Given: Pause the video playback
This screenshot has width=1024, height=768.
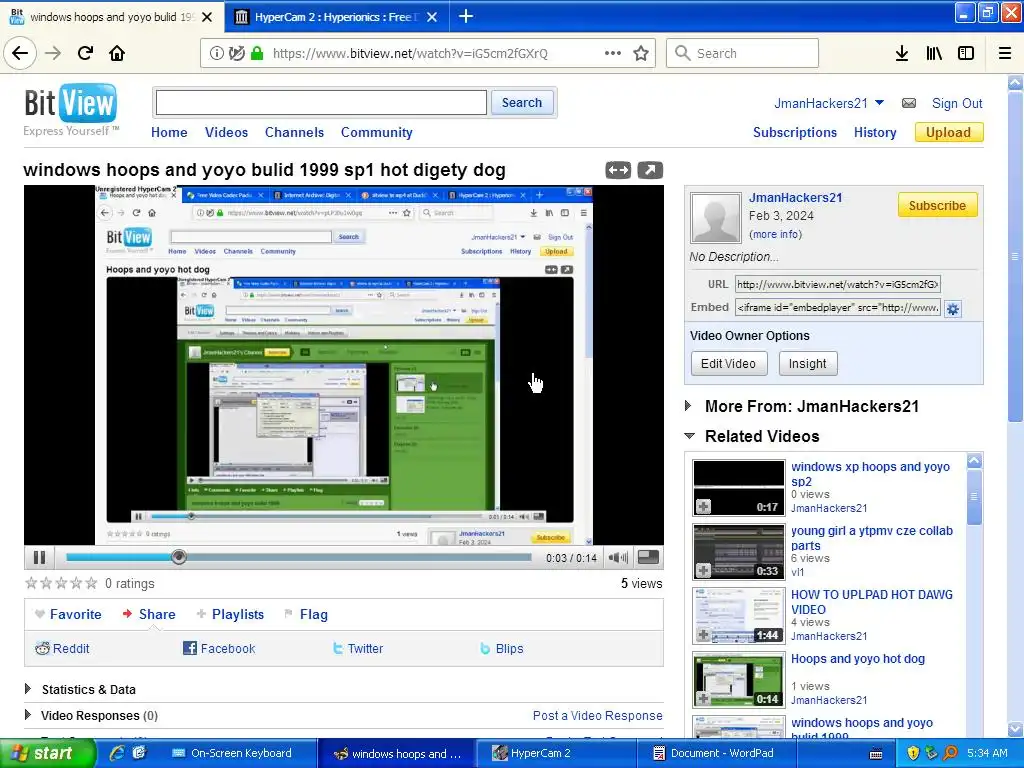Looking at the screenshot, I should (39, 557).
